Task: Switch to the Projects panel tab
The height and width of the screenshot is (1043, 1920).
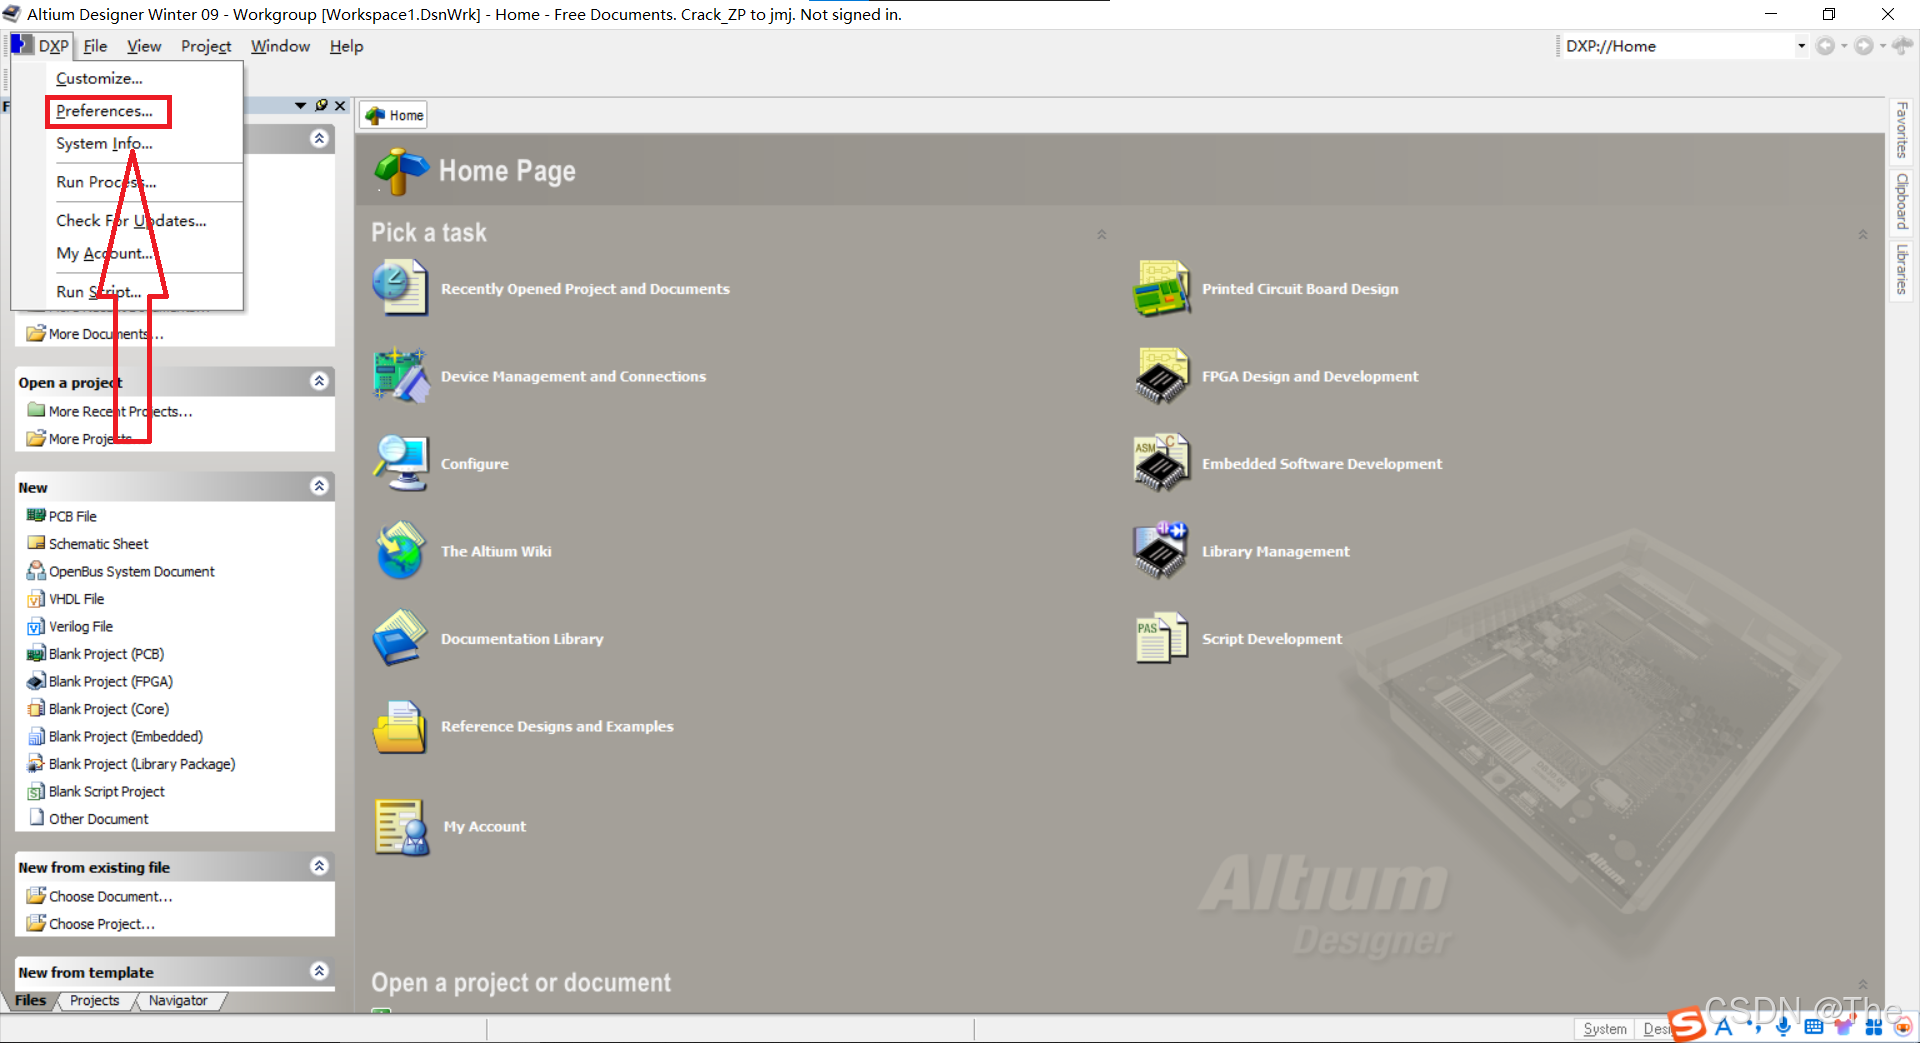Action: [94, 1001]
